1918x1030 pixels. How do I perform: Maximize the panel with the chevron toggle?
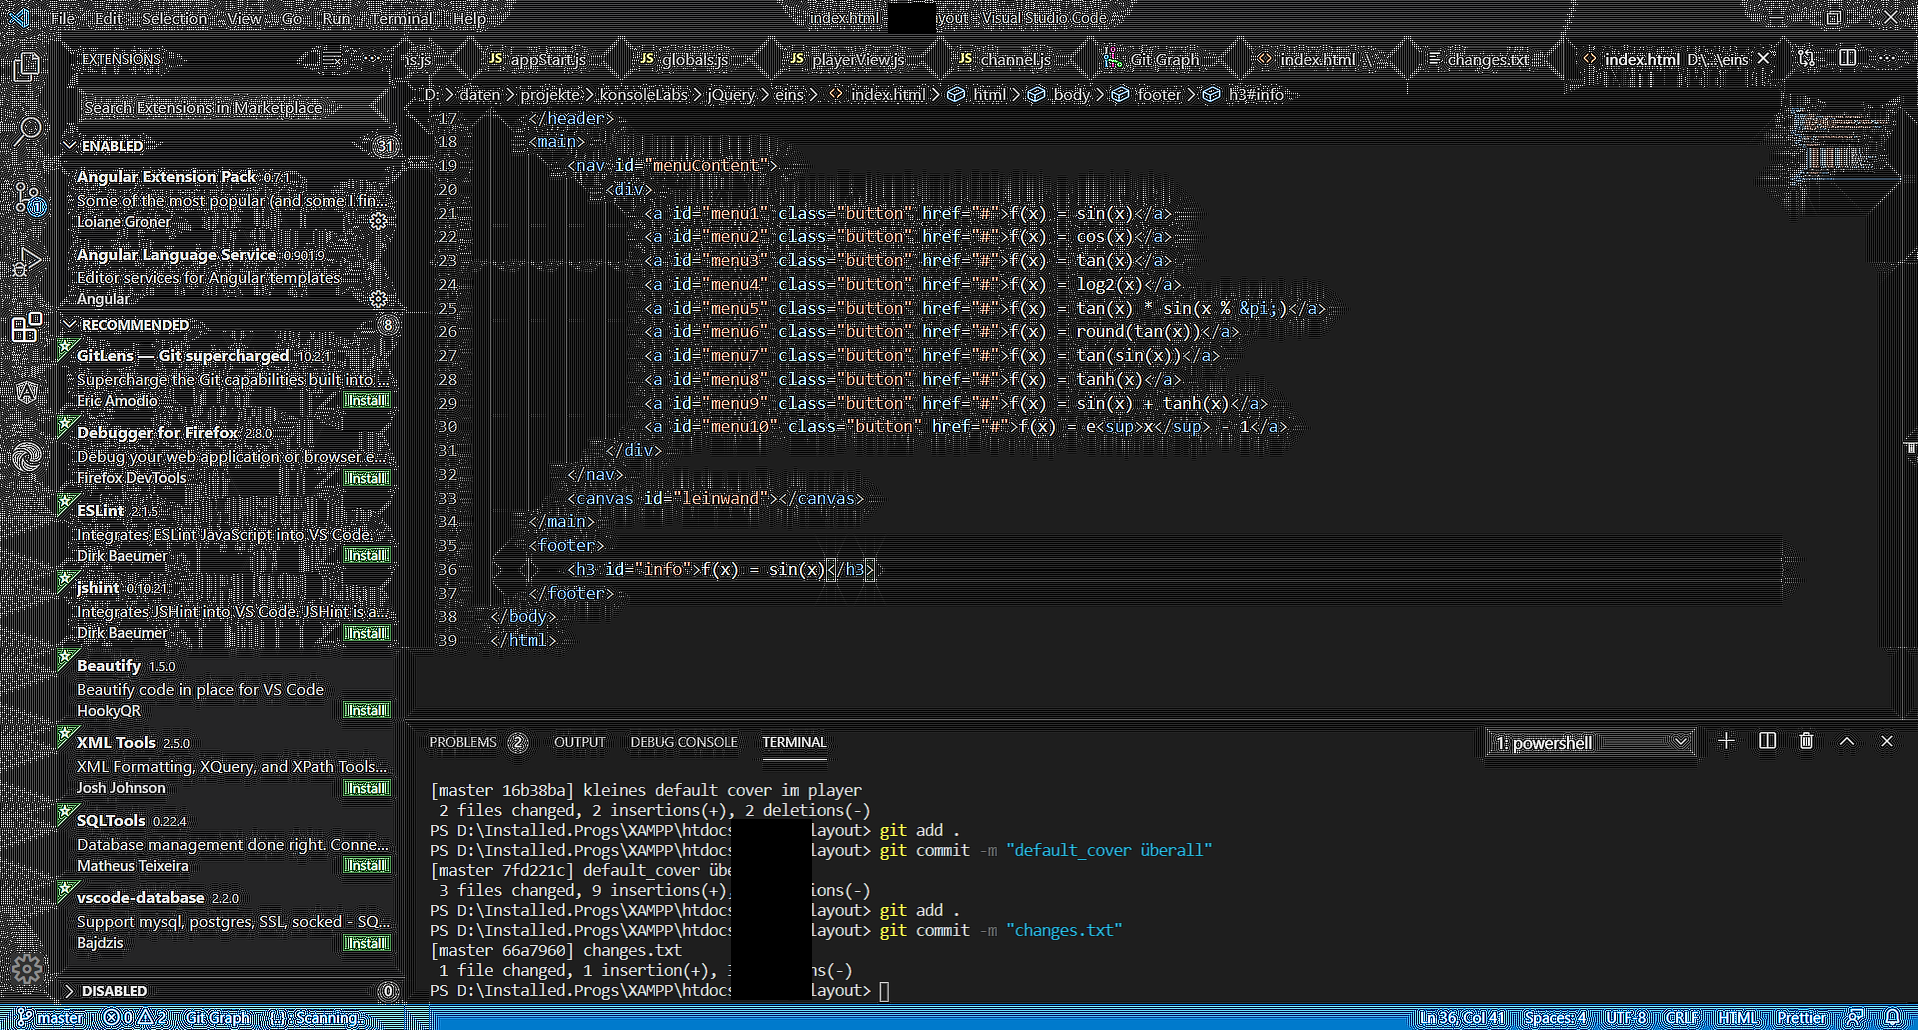[1846, 741]
